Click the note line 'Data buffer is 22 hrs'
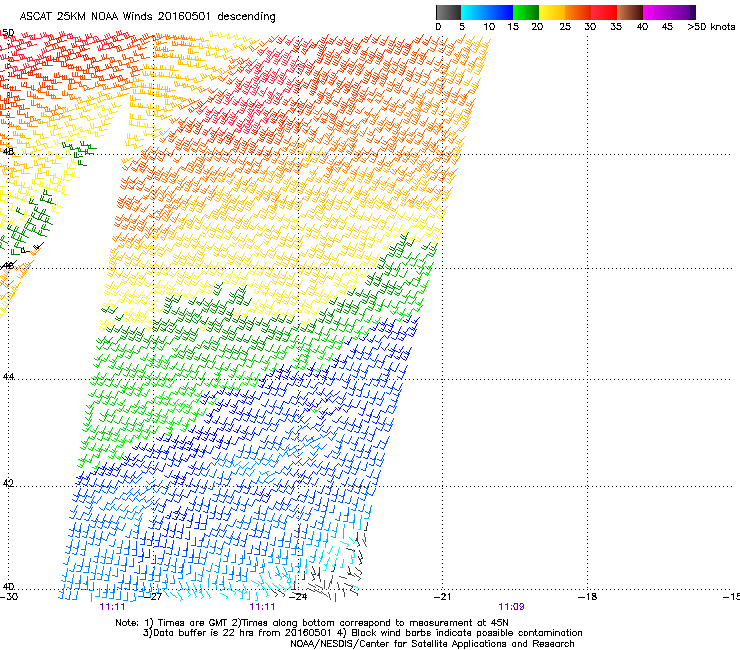740x650 pixels. tap(202, 633)
